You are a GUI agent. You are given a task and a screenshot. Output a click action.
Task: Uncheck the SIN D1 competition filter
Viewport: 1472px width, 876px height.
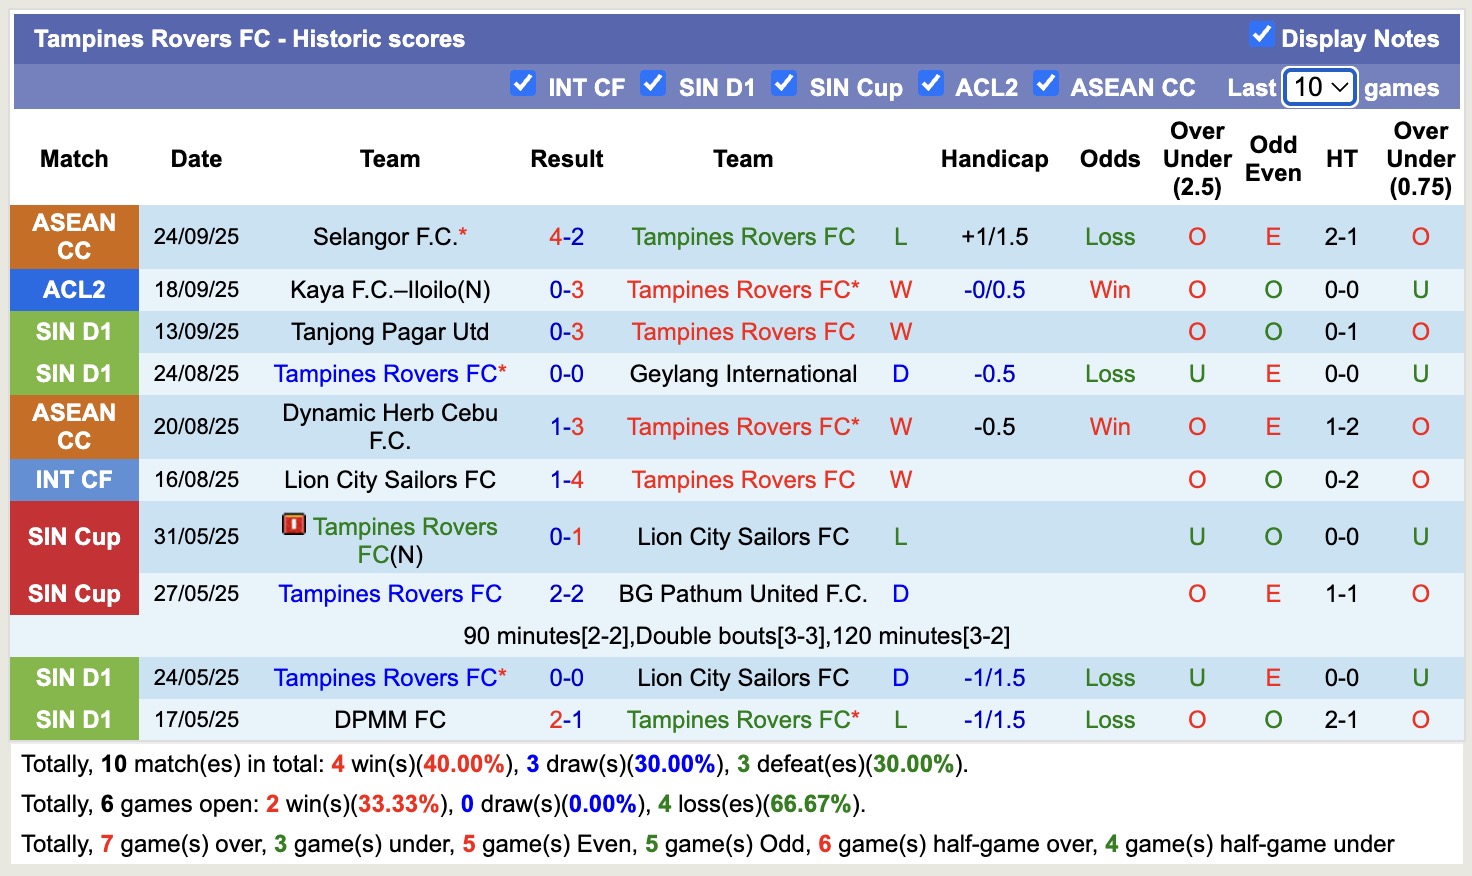(x=653, y=84)
